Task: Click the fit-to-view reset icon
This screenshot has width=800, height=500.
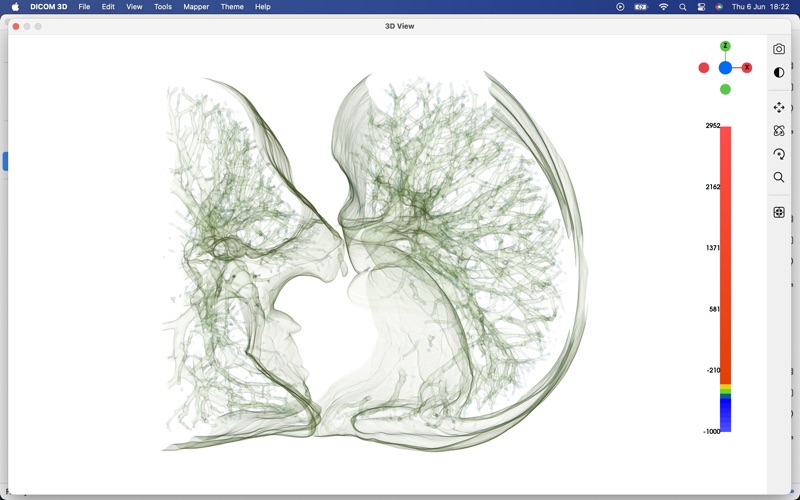Action: 779,212
